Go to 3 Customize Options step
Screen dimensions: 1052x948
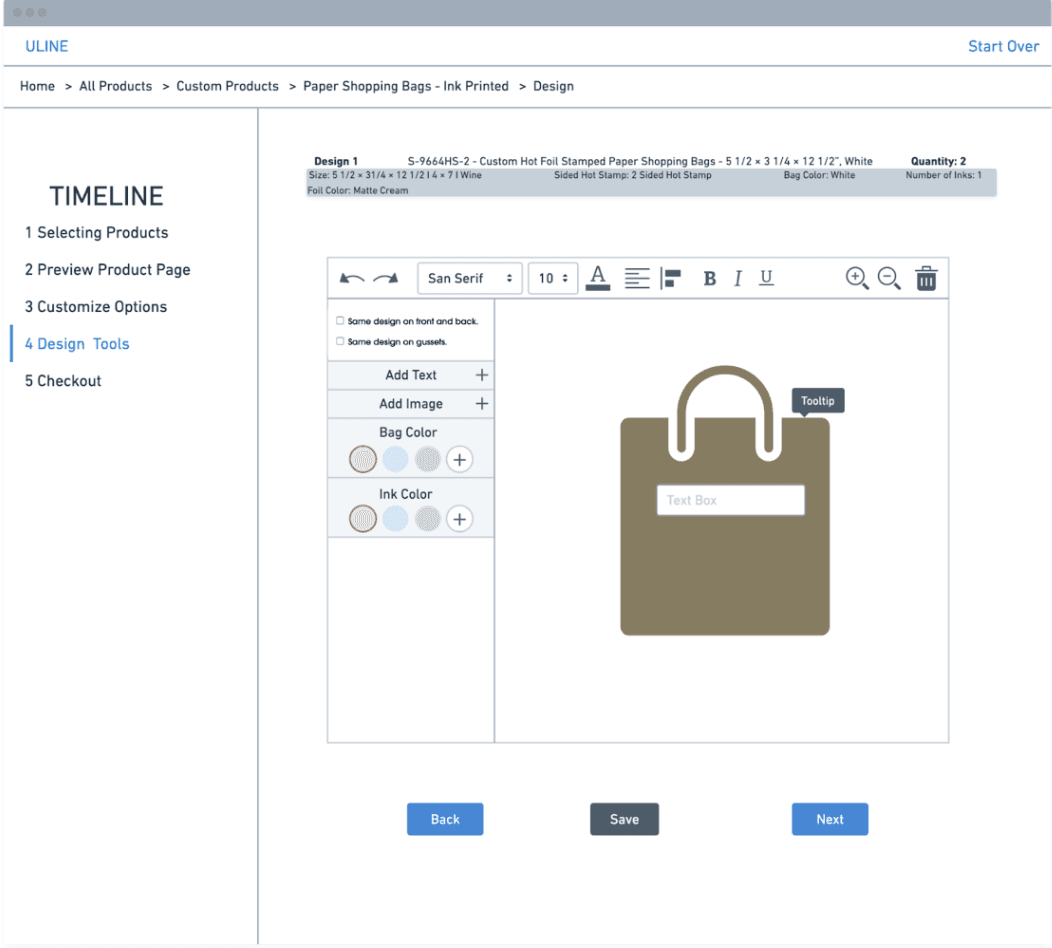(96, 307)
